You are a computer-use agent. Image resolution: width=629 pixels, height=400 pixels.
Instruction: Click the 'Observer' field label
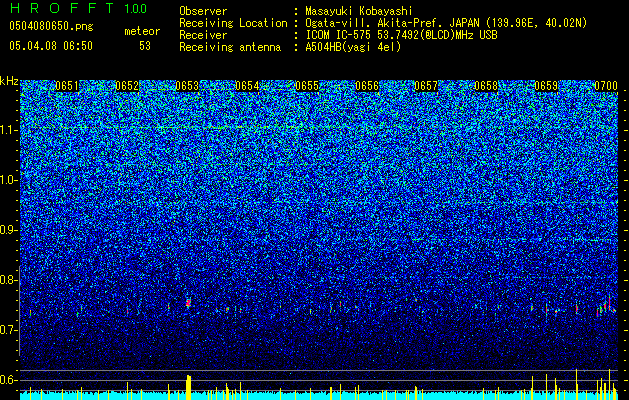point(203,11)
